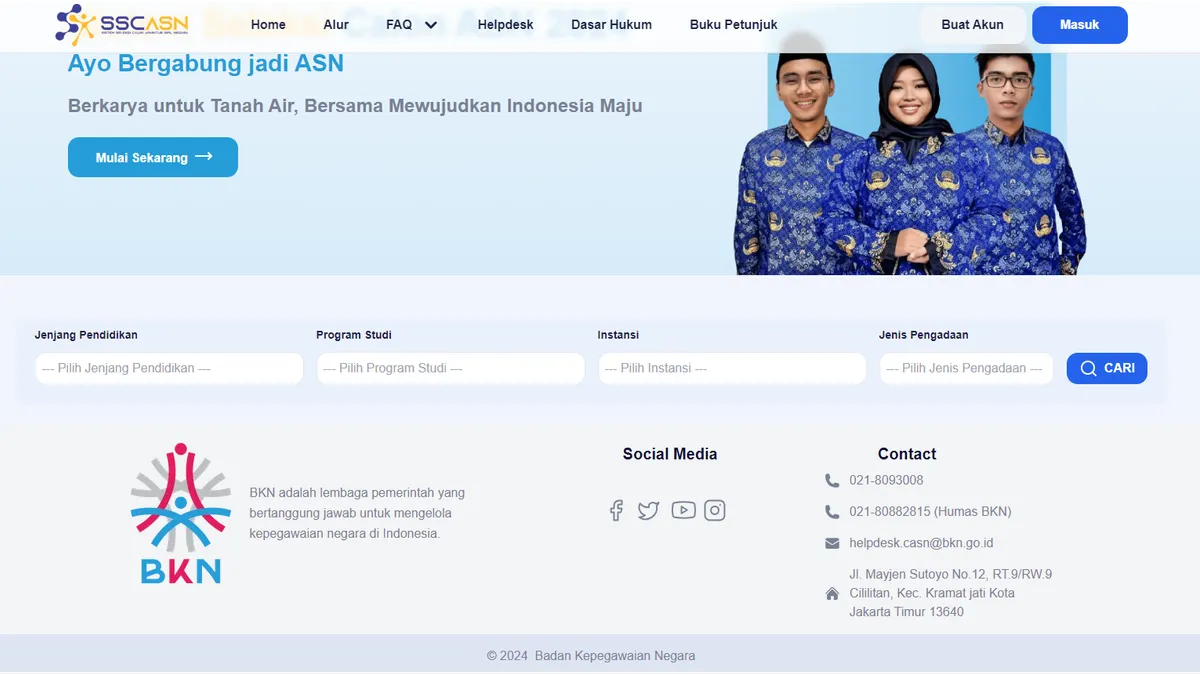Open the Alur menu item
This screenshot has height=675, width=1200.
click(x=336, y=25)
